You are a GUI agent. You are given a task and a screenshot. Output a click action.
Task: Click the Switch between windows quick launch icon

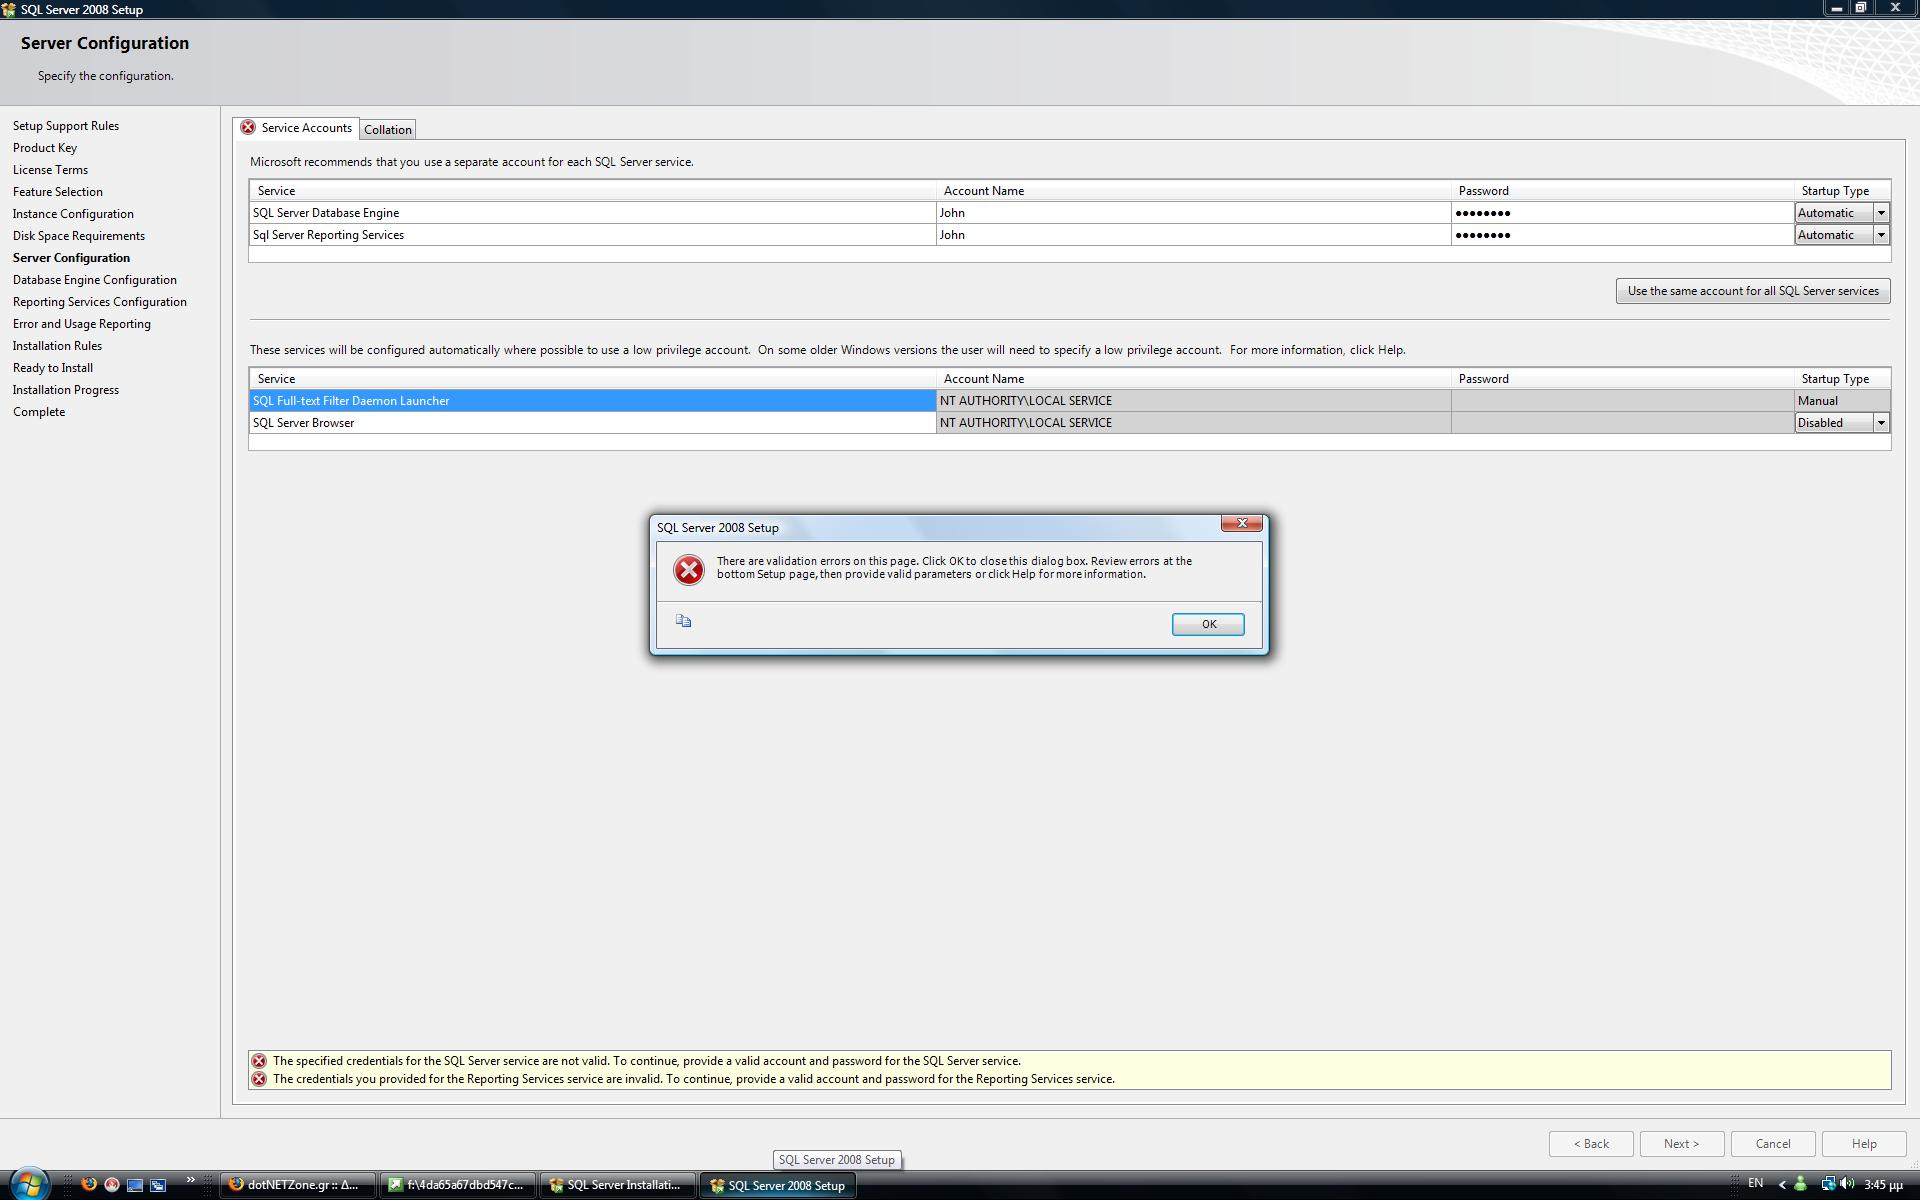[158, 1185]
